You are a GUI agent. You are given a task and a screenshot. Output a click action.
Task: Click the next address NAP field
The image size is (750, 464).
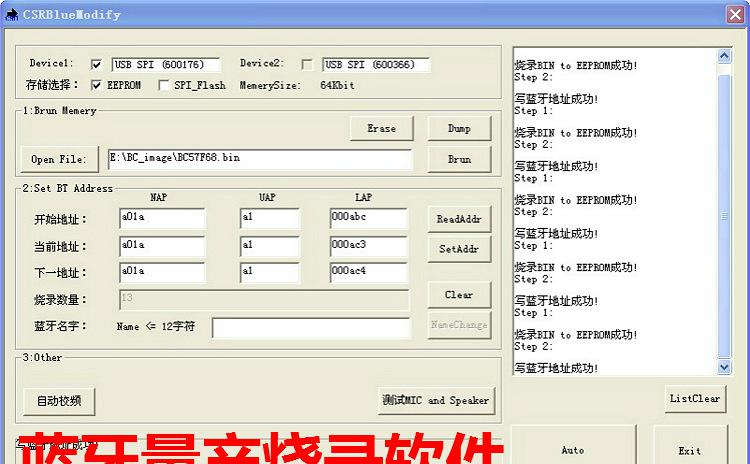coord(162,272)
